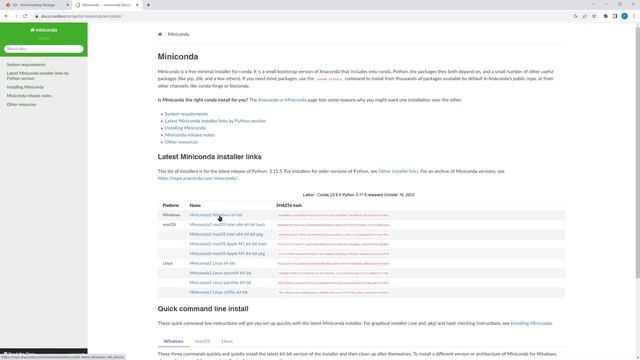640x360 pixels.
Task: Open the Chrome profile avatar
Action: pyautogui.click(x=624, y=16)
